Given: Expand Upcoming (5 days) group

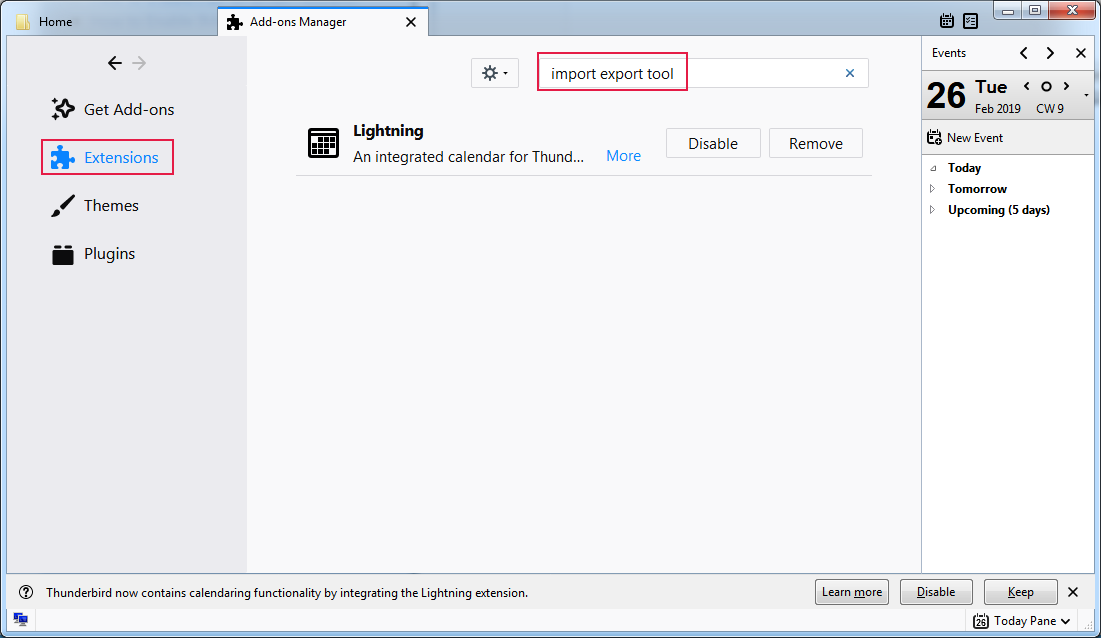Looking at the screenshot, I should click(932, 210).
